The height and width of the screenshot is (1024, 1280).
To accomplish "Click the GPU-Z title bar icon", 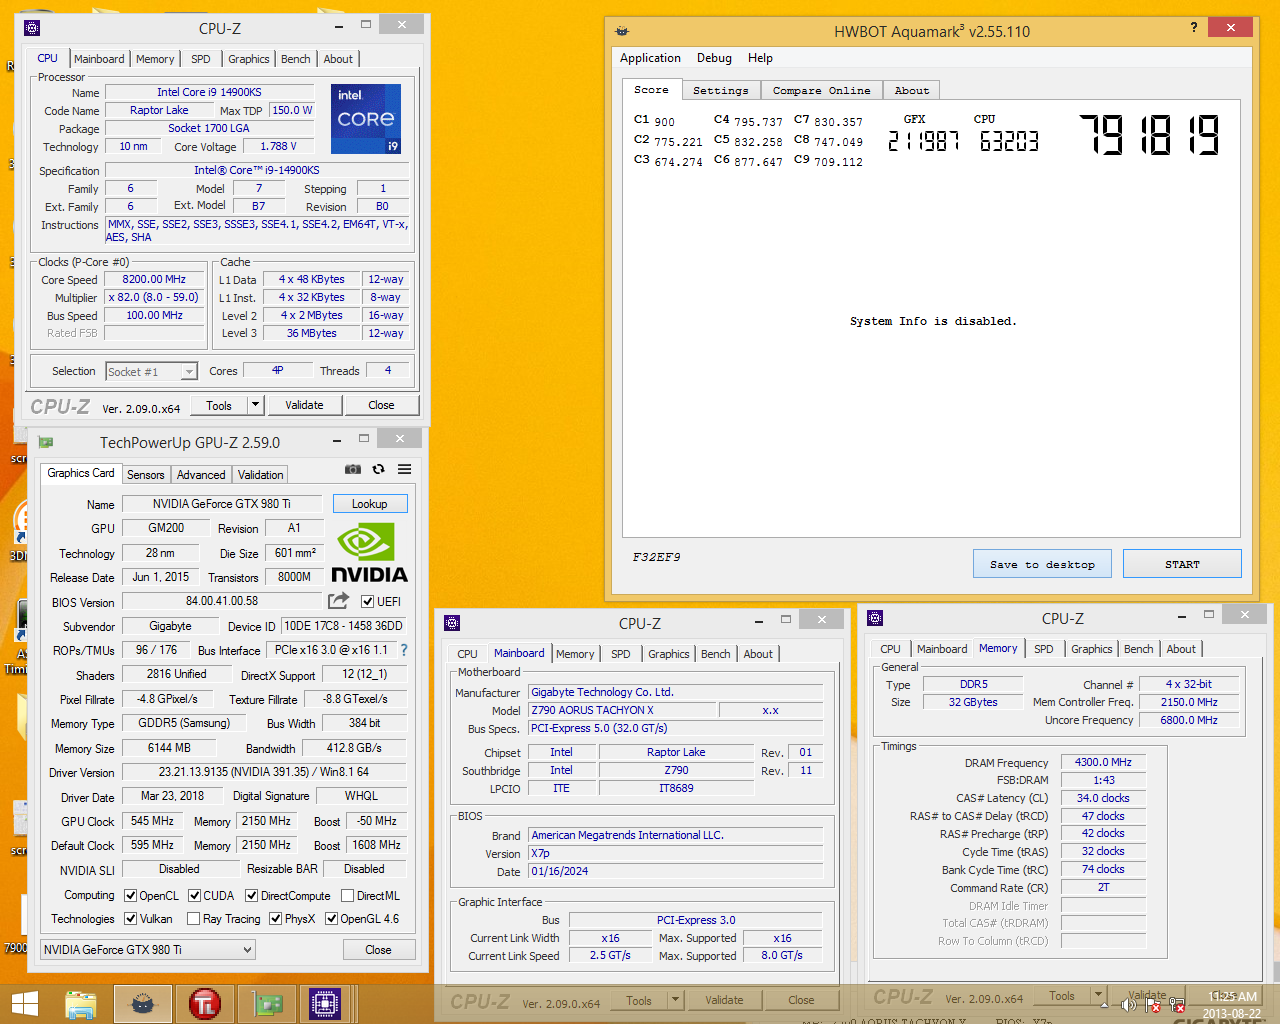I will [45, 442].
